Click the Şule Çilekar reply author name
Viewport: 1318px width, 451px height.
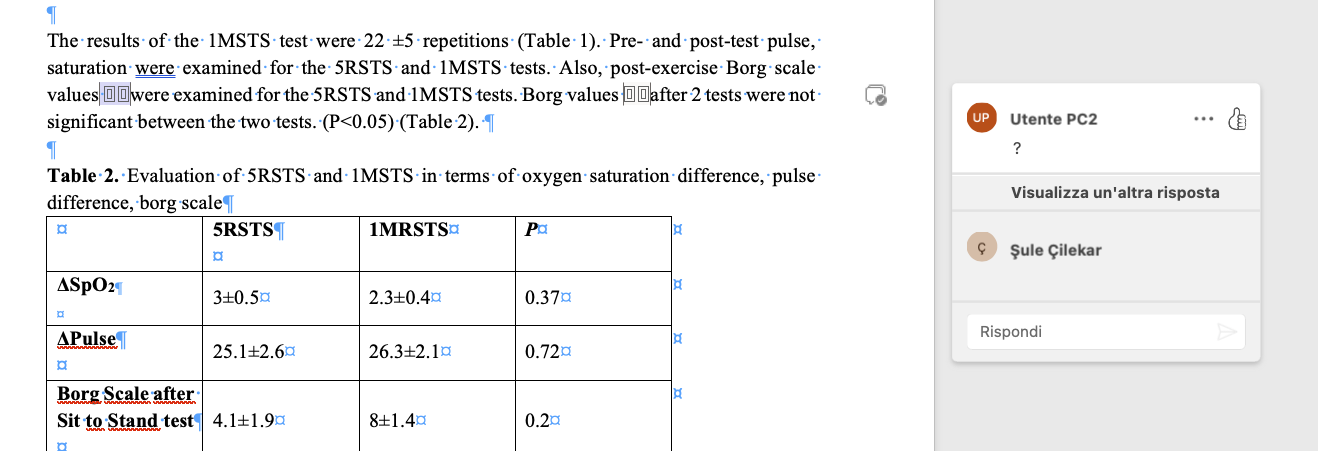(1056, 250)
